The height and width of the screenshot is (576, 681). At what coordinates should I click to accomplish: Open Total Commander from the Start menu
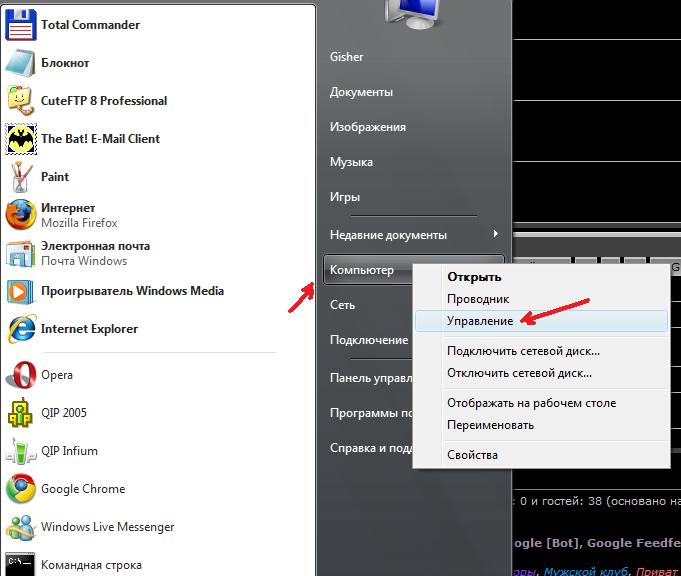90,24
